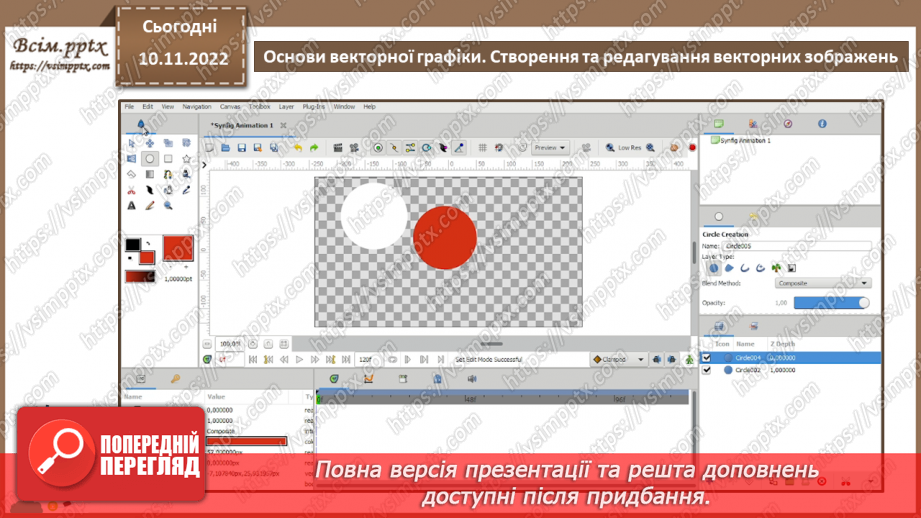The height and width of the screenshot is (518, 921).
Task: Open the View menu
Action: tap(168, 107)
